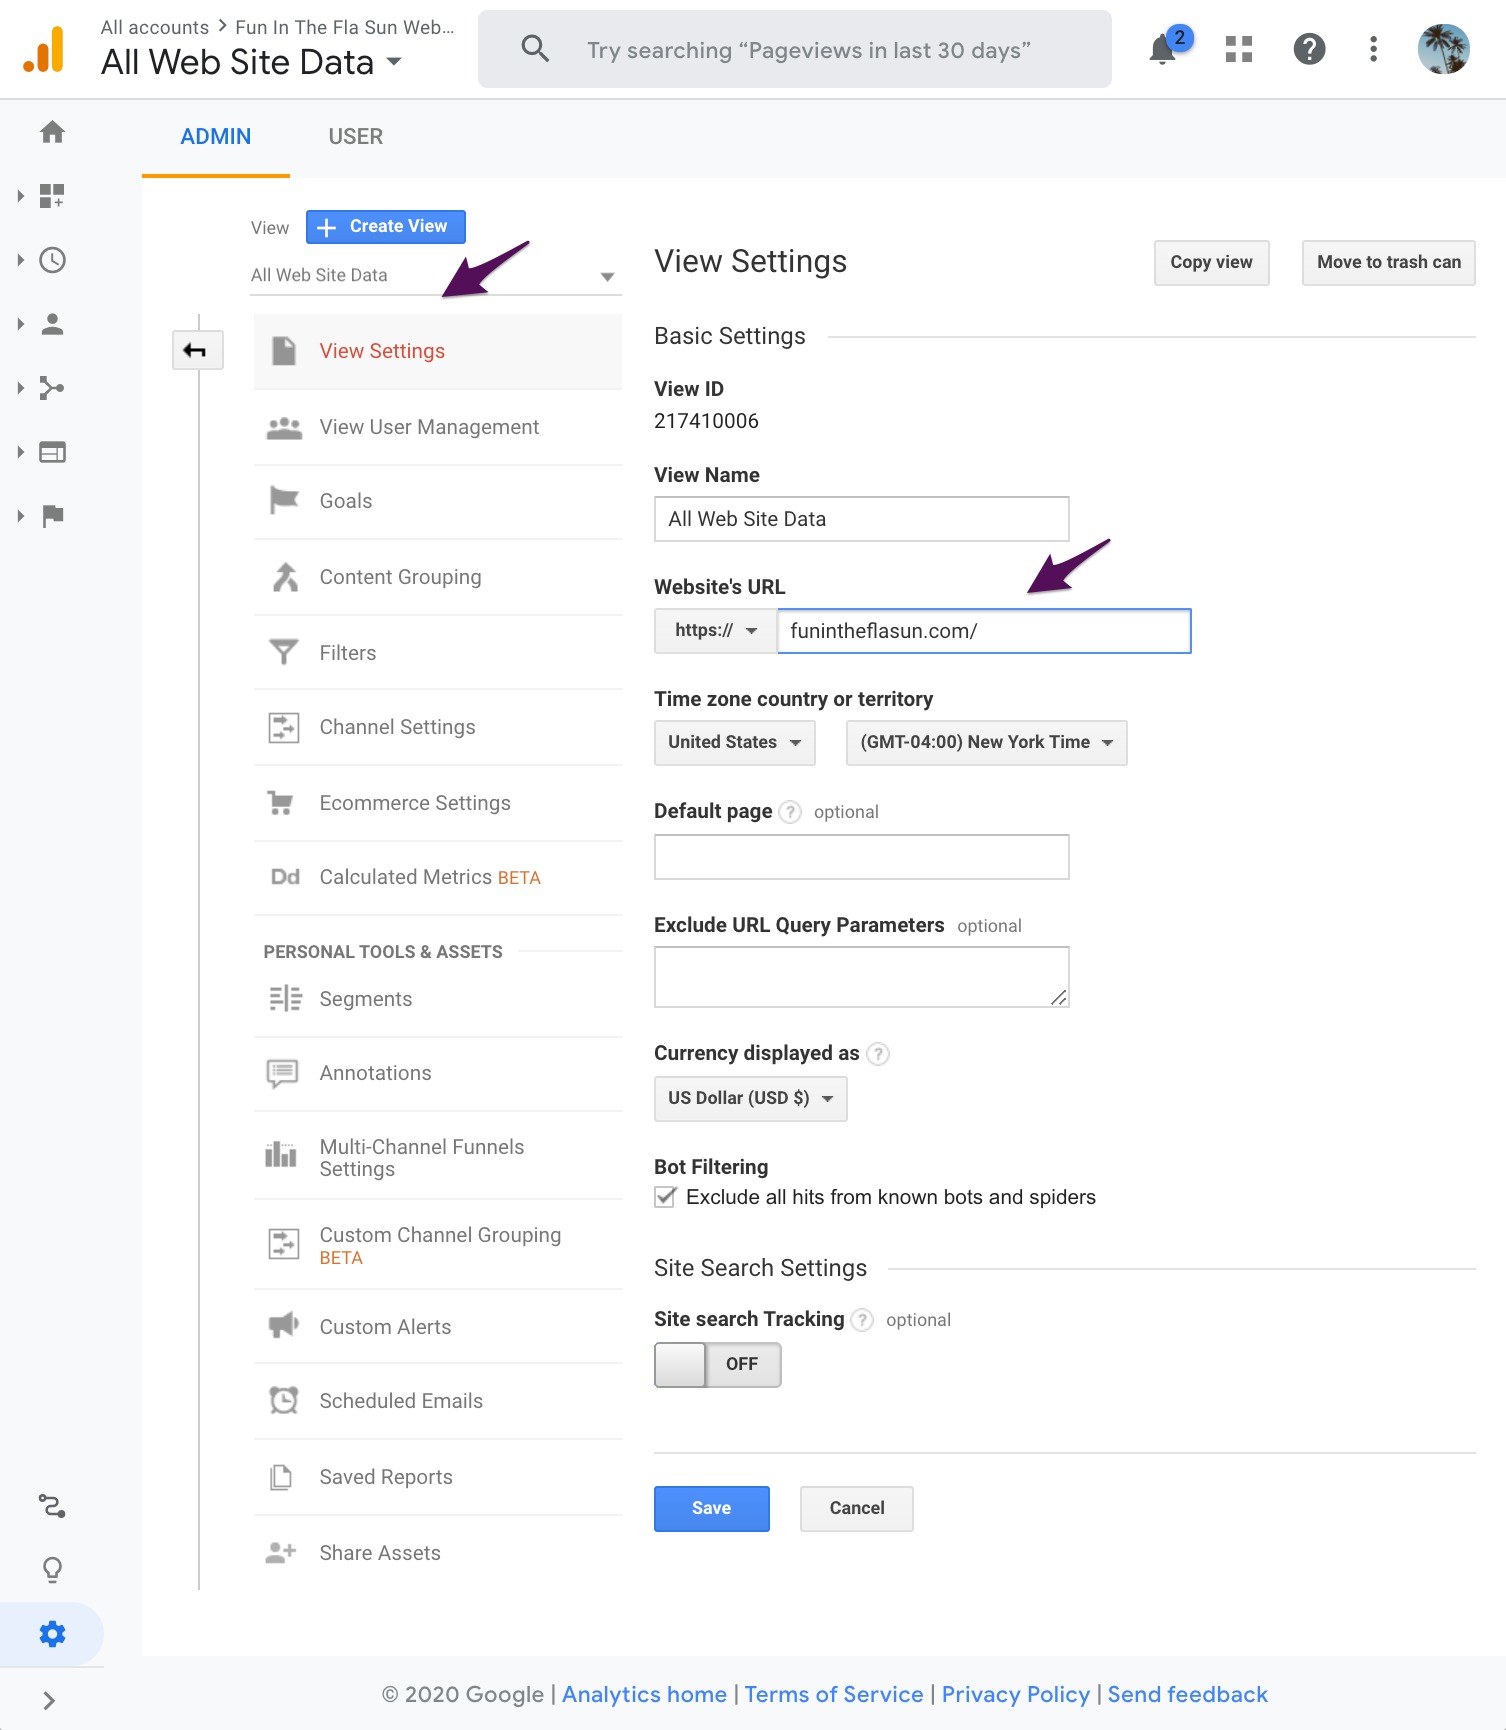1506x1730 pixels.
Task: Open Share Assets
Action: (438, 1553)
